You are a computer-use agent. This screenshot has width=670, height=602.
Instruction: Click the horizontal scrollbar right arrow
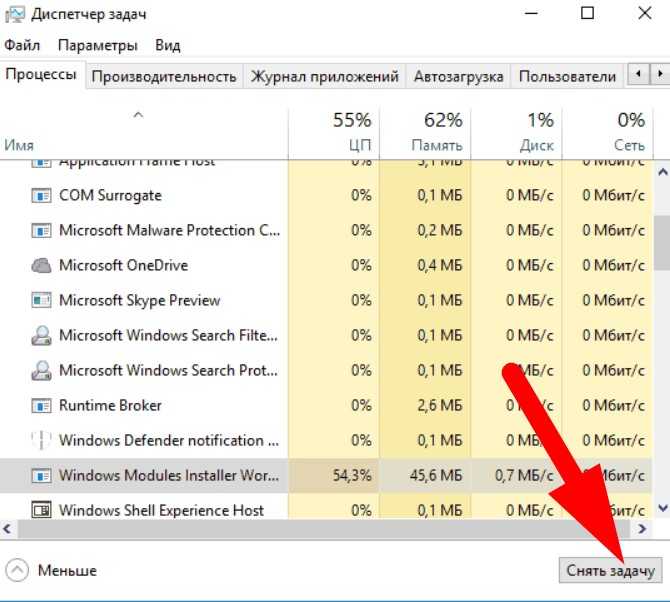pyautogui.click(x=642, y=529)
